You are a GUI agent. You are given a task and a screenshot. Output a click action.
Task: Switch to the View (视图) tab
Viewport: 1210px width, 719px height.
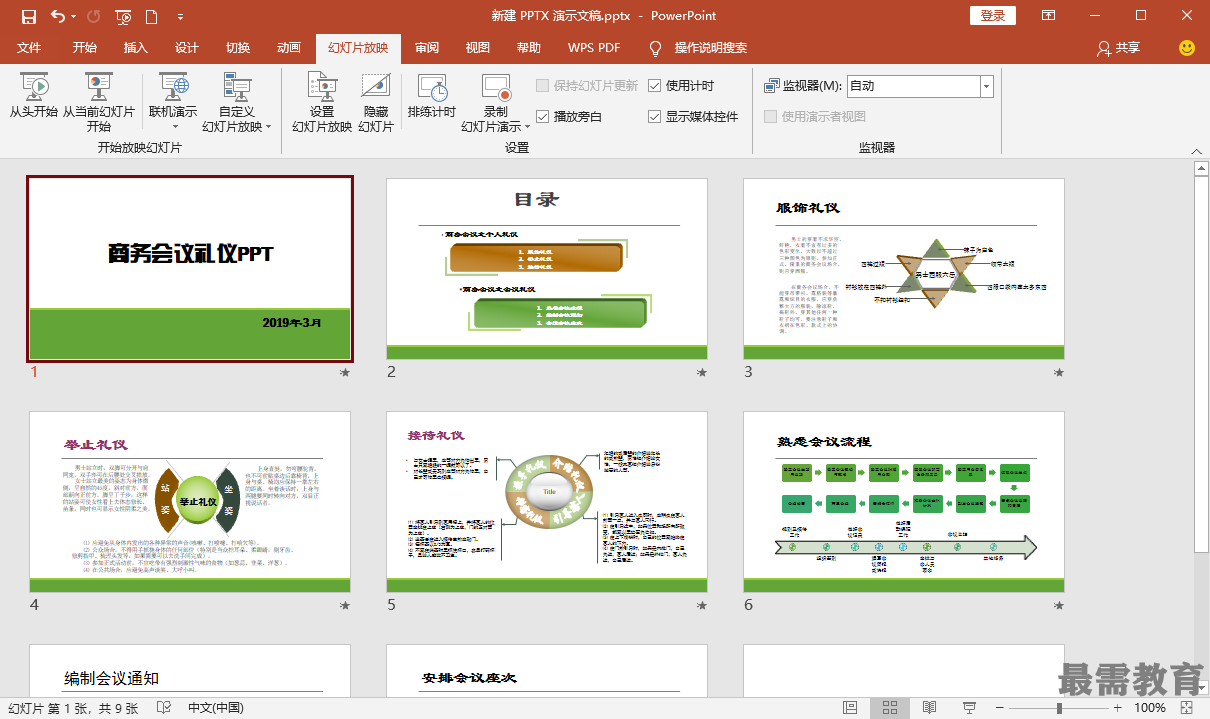(478, 48)
